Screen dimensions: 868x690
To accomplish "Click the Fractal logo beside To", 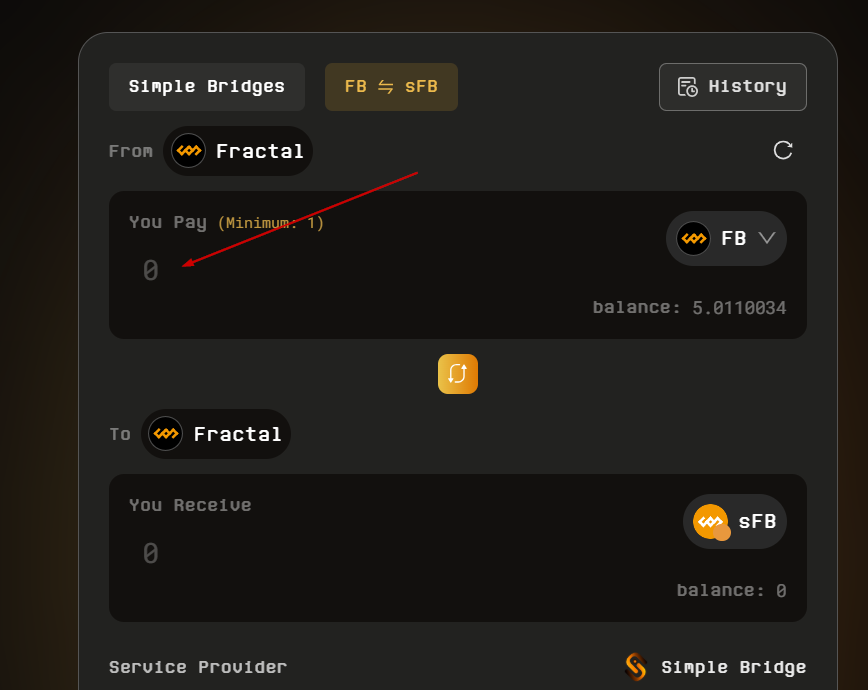I will 165,434.
